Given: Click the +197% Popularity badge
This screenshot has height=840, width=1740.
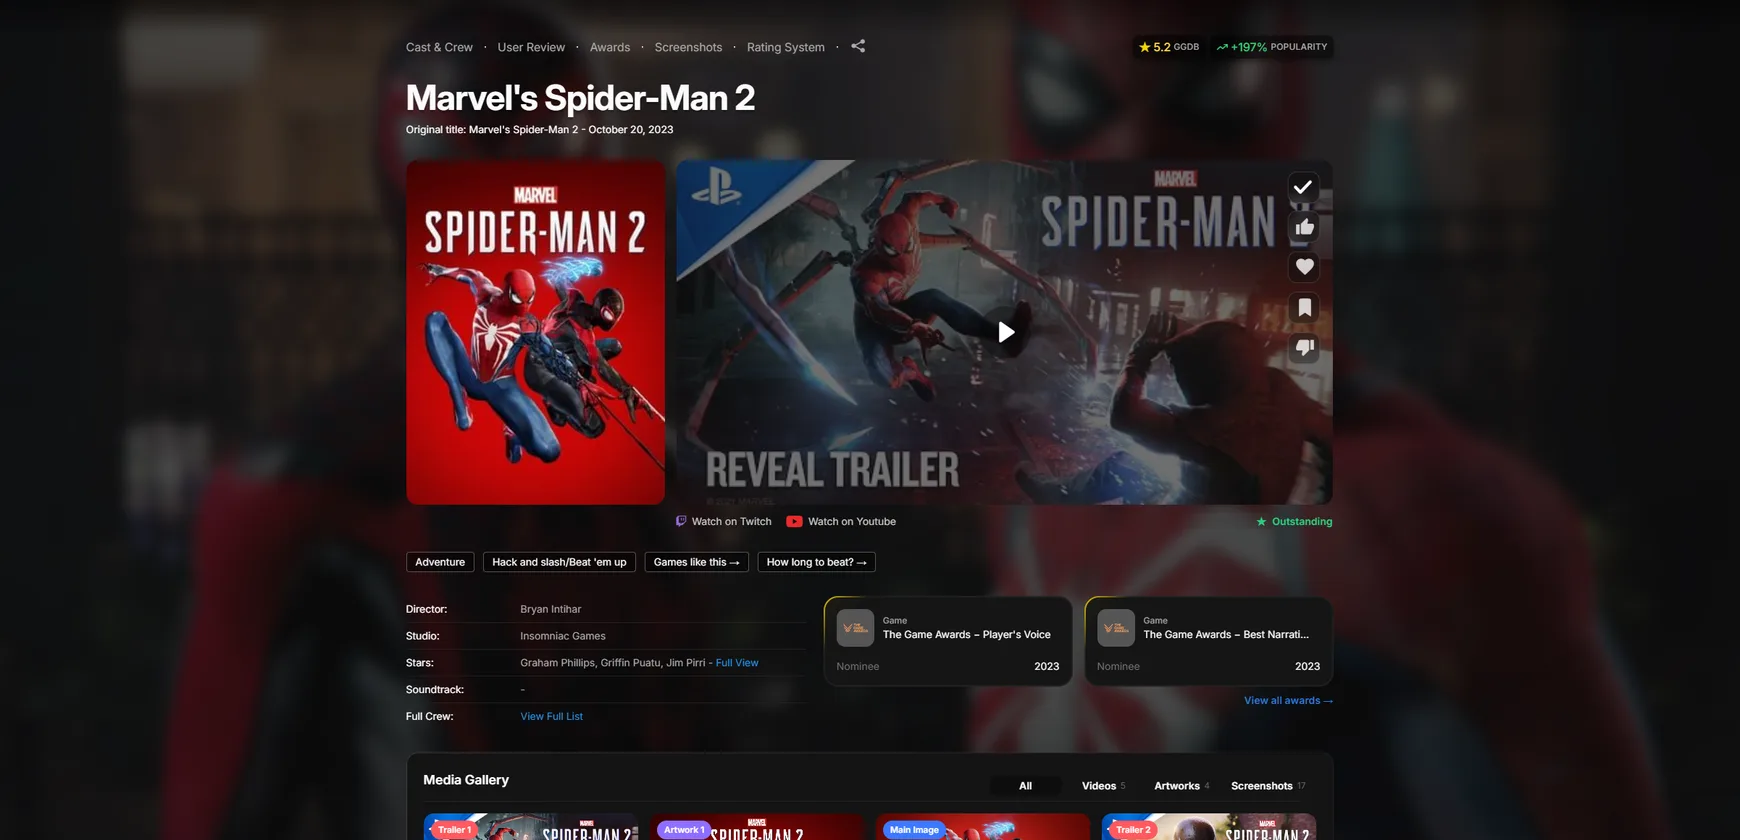Looking at the screenshot, I should (x=1272, y=47).
